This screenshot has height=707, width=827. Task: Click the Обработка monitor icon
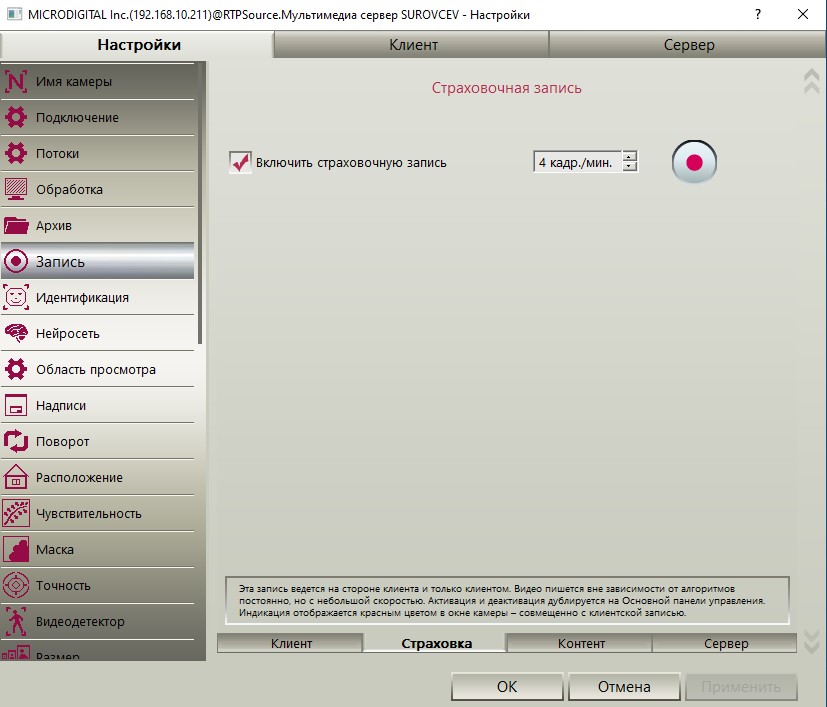16,189
